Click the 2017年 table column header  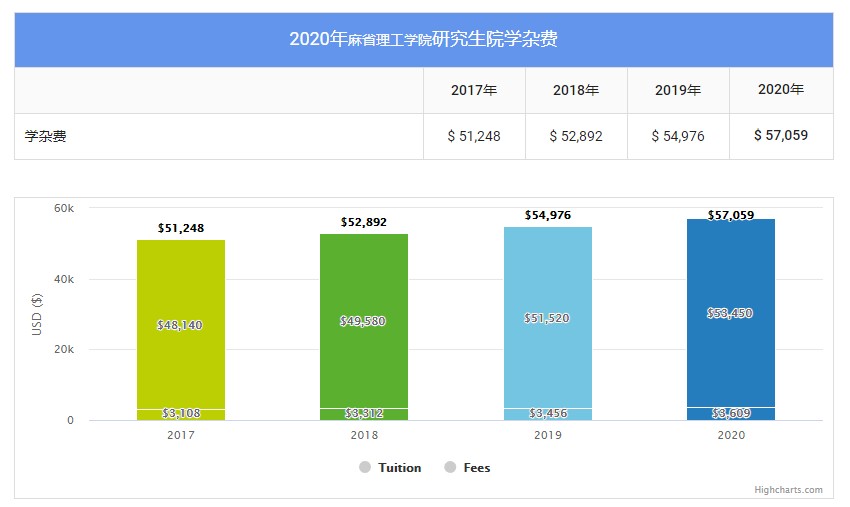[x=474, y=90]
